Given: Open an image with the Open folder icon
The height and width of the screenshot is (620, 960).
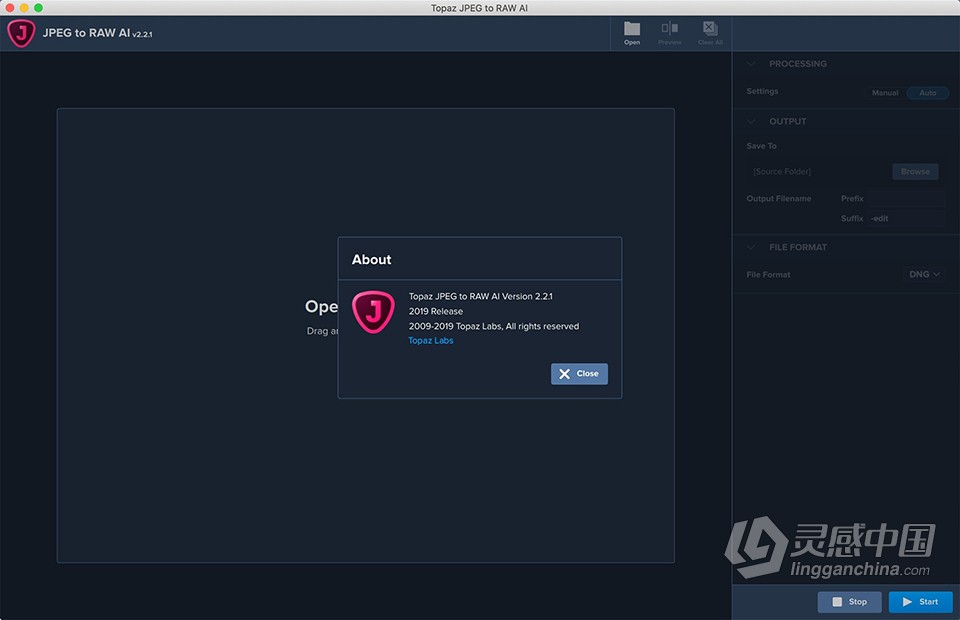Looking at the screenshot, I should tap(632, 32).
